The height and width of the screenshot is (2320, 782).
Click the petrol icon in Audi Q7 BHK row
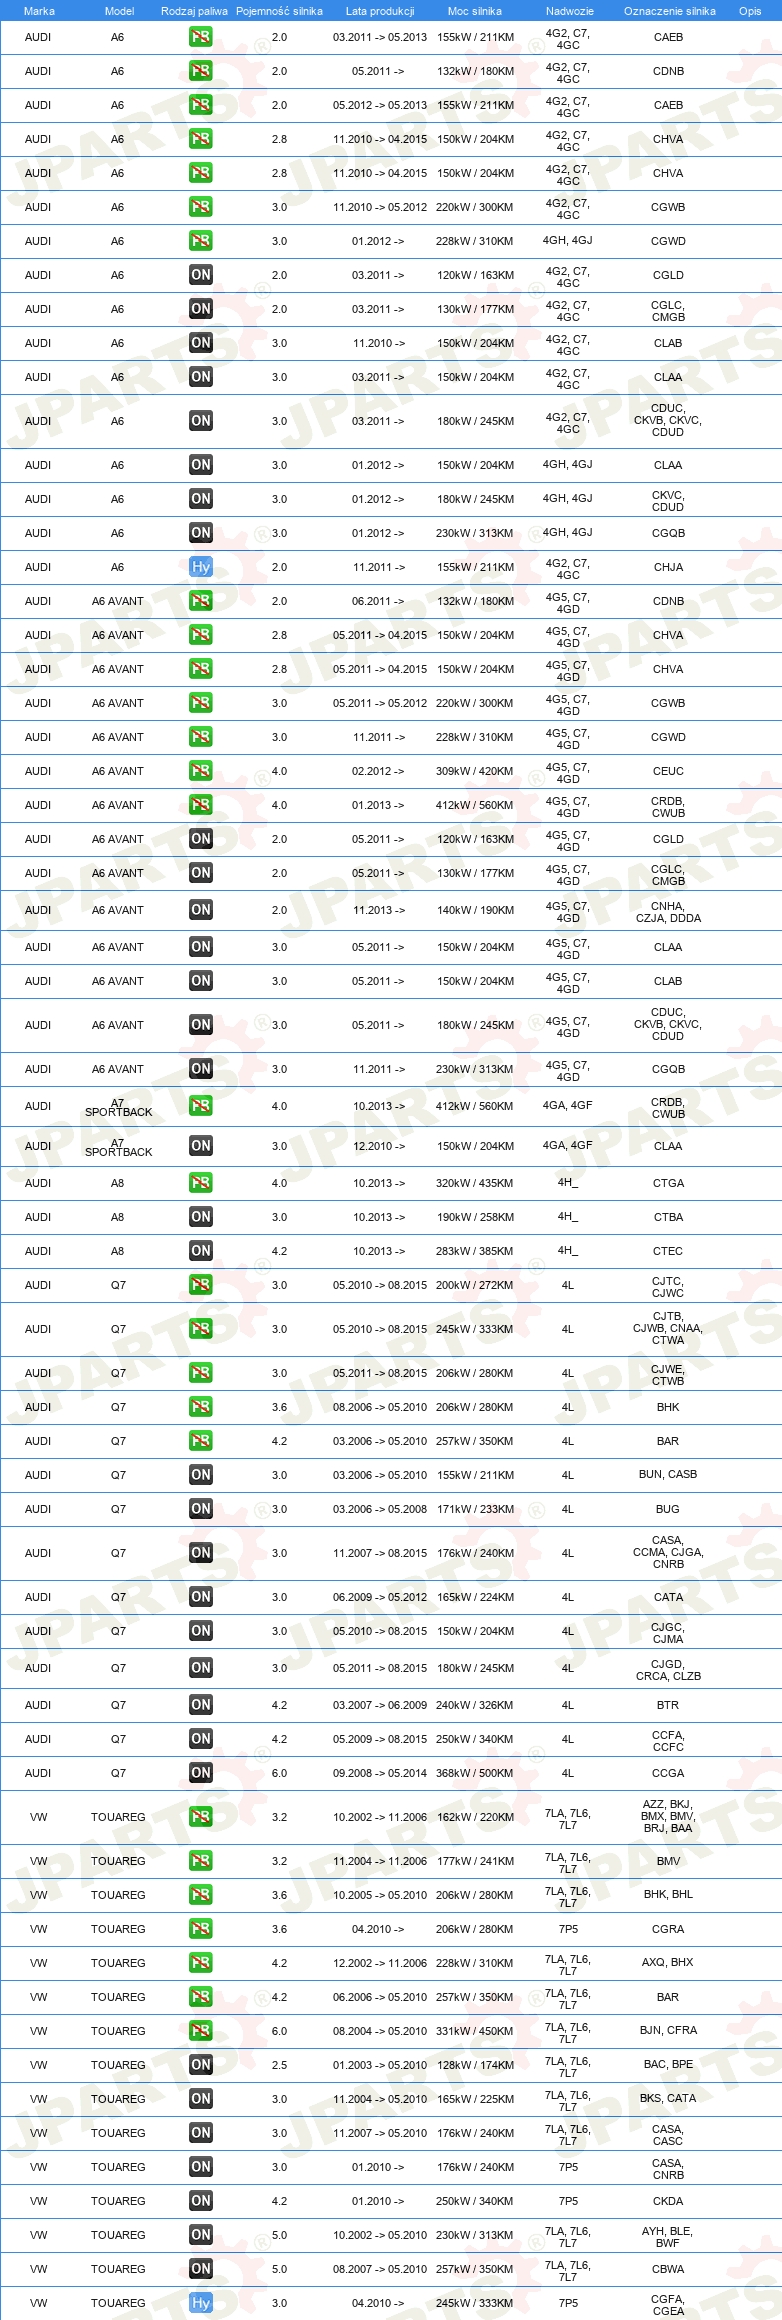[201, 1407]
